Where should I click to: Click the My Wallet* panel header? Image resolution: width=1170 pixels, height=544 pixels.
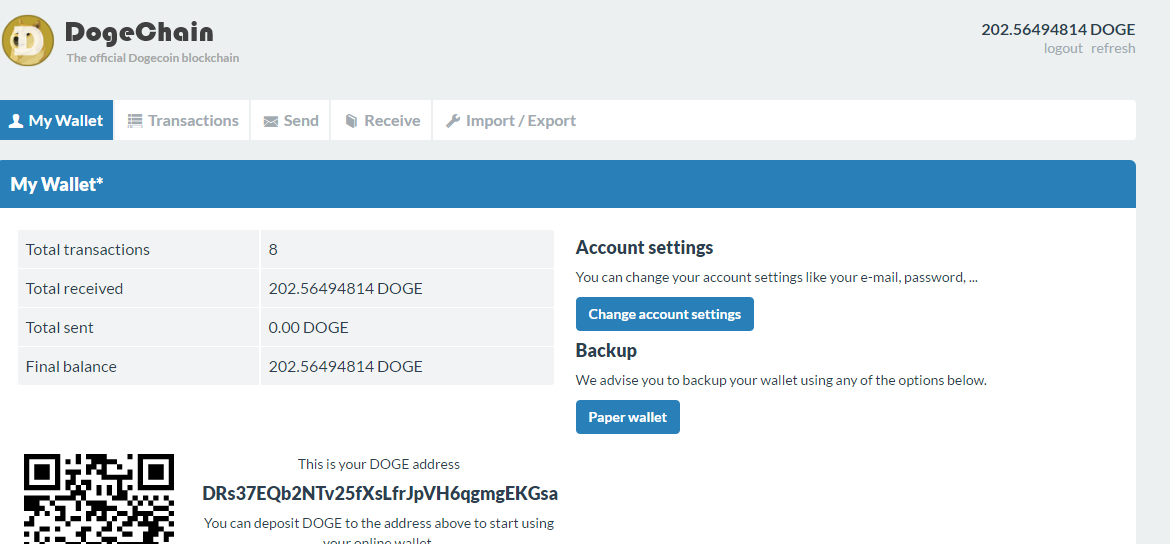(568, 184)
